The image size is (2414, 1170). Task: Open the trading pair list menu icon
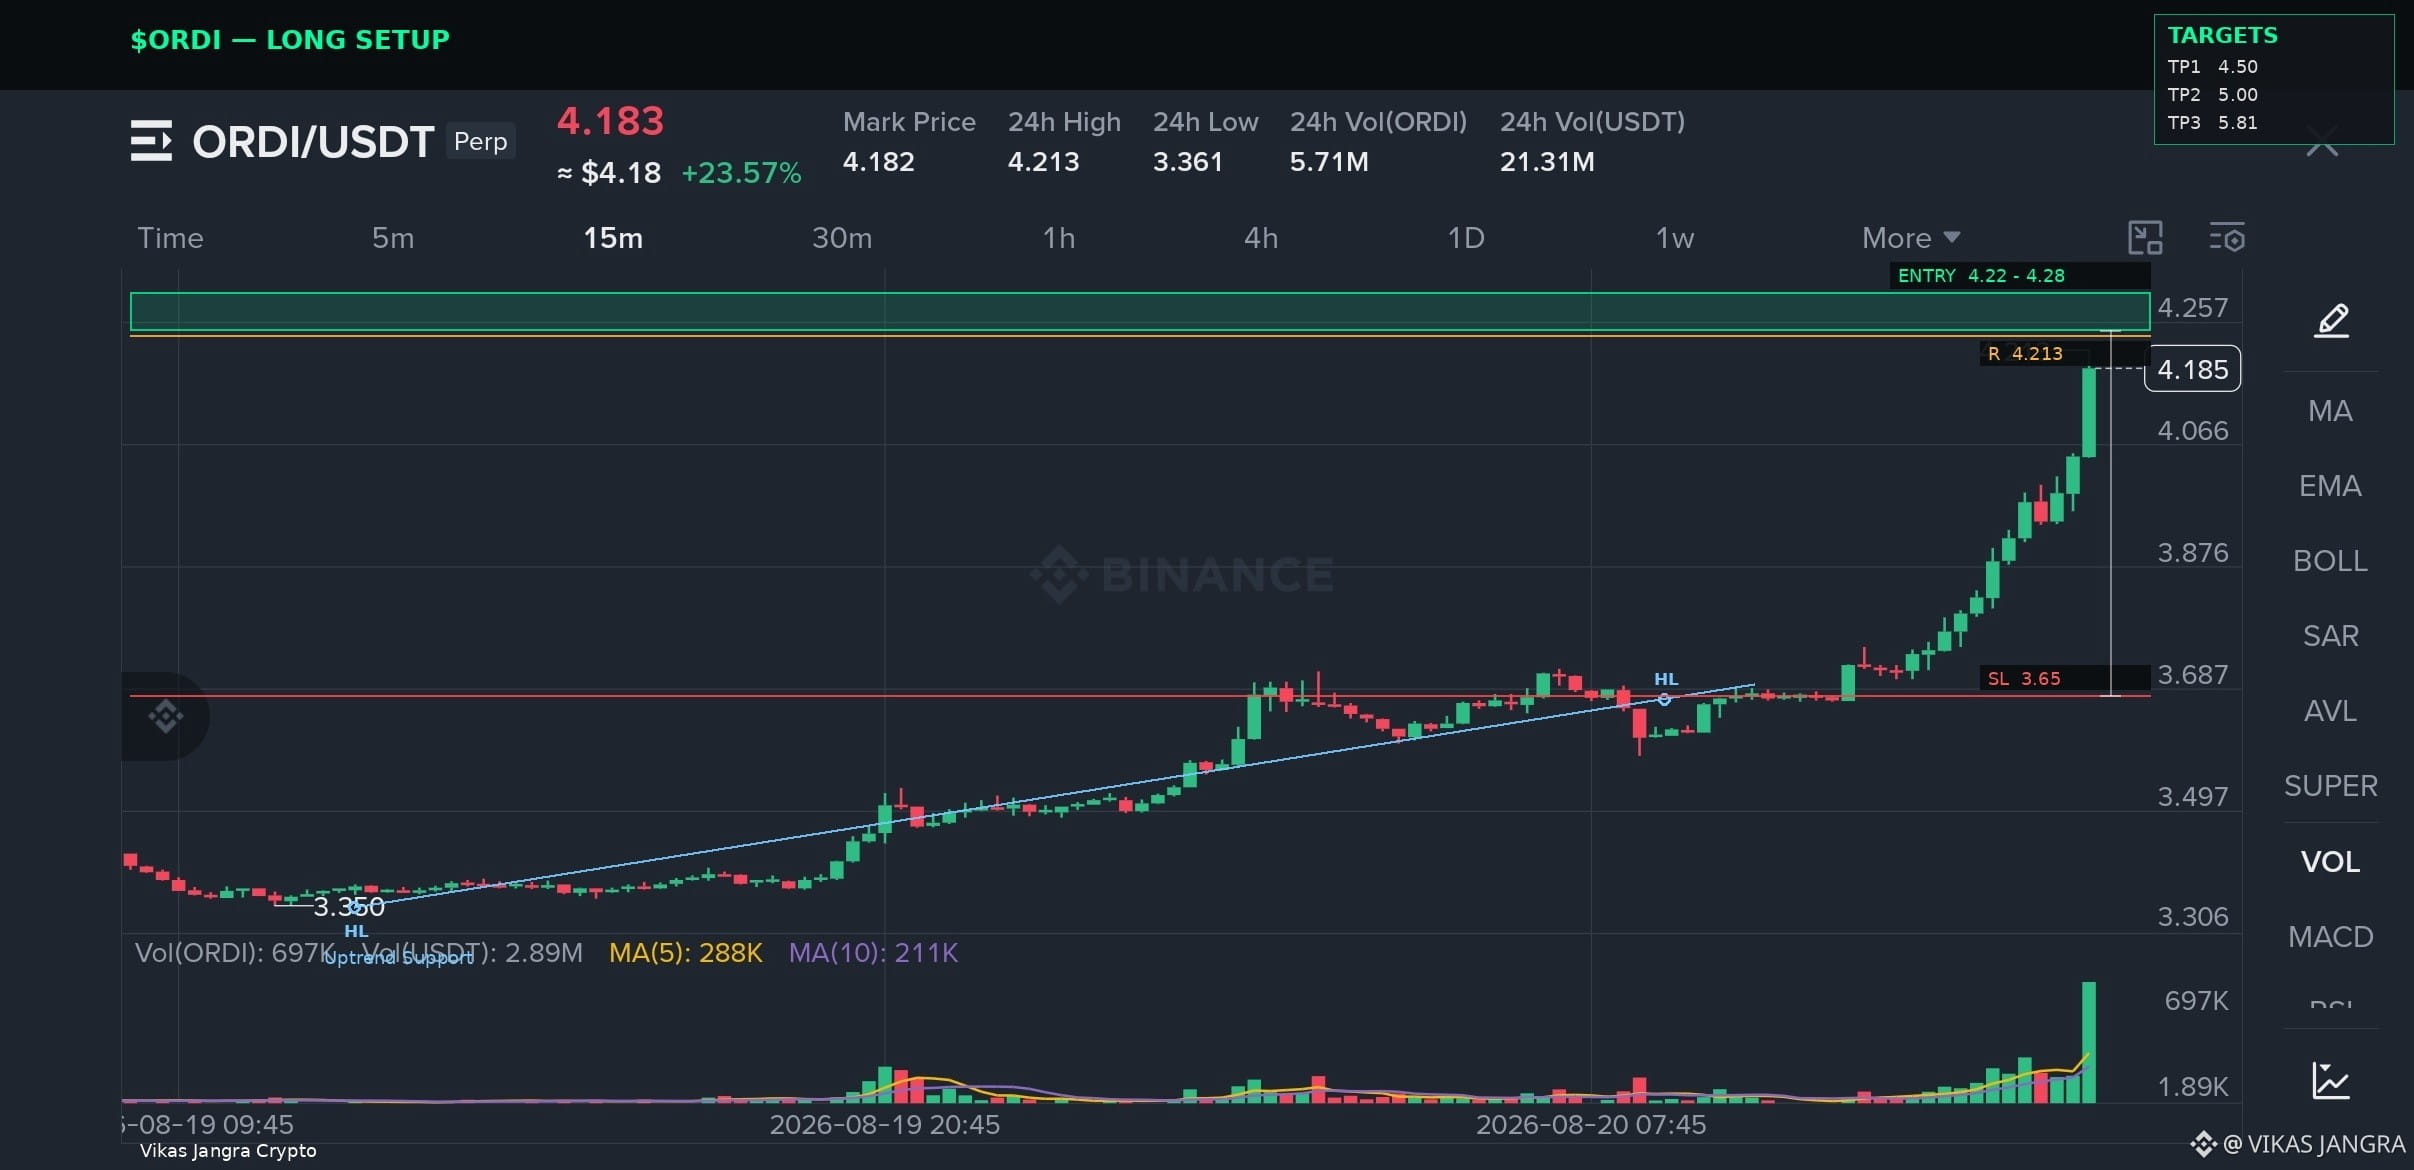pyautogui.click(x=151, y=141)
